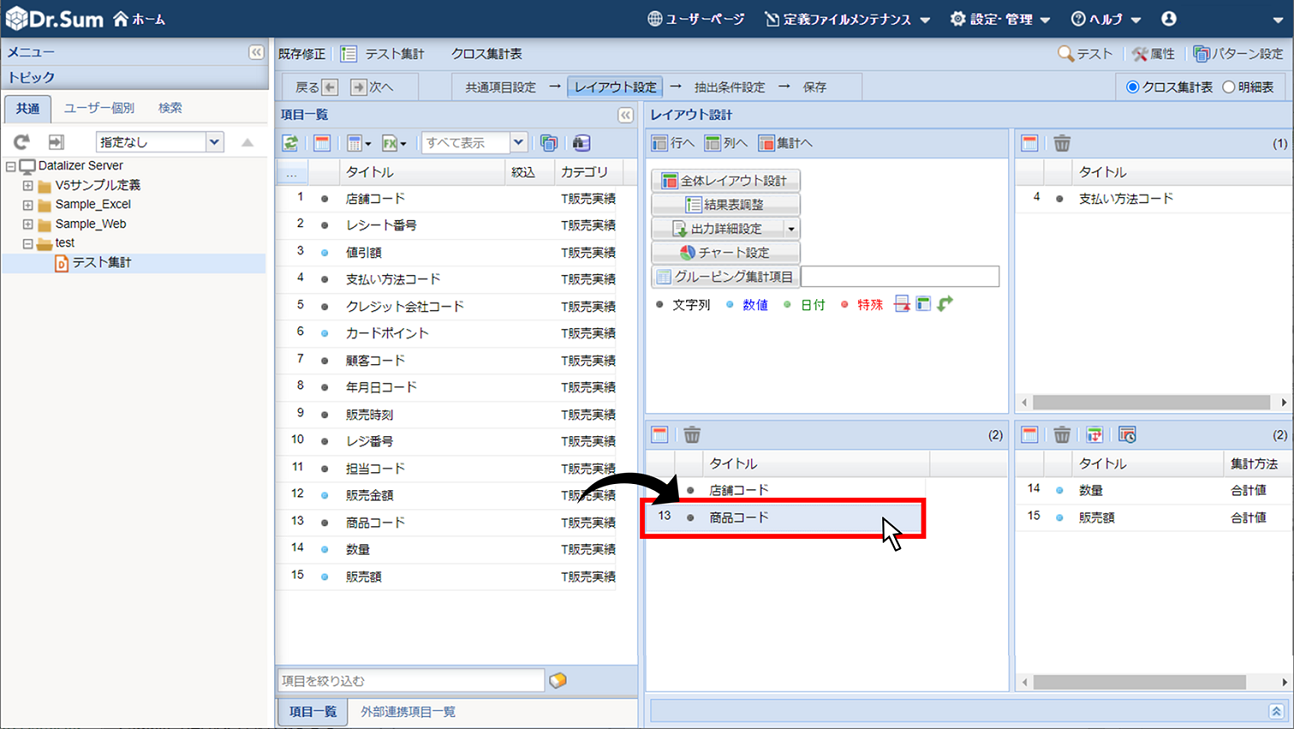
Task: Collapse the test folder in tree
Action: [x=28, y=243]
